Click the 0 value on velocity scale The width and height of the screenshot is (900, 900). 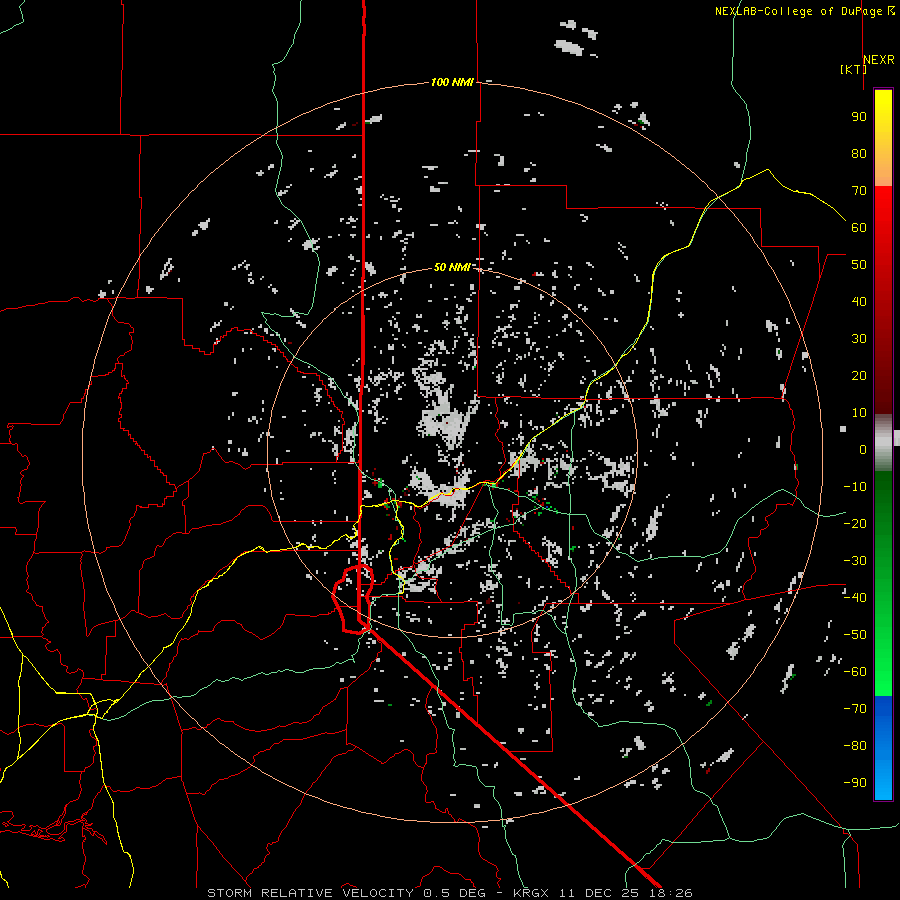[x=863, y=449]
